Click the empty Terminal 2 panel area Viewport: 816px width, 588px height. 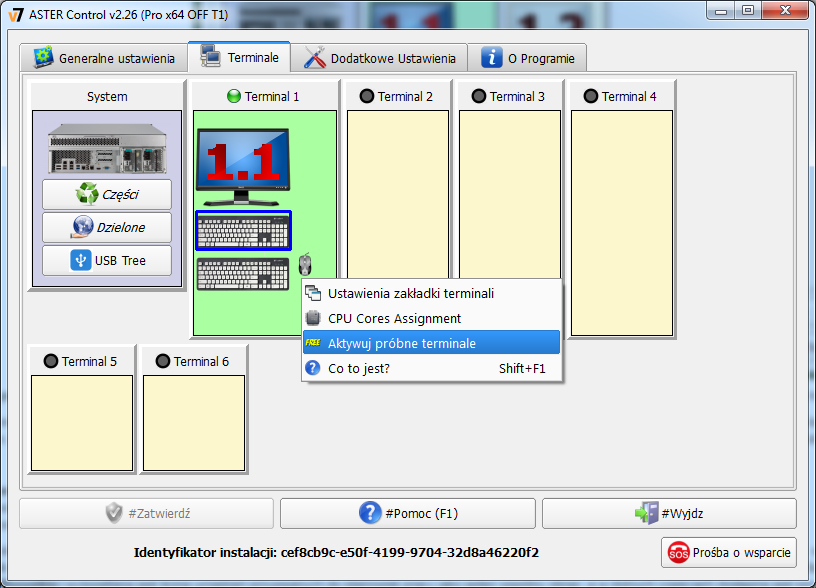[x=398, y=194]
